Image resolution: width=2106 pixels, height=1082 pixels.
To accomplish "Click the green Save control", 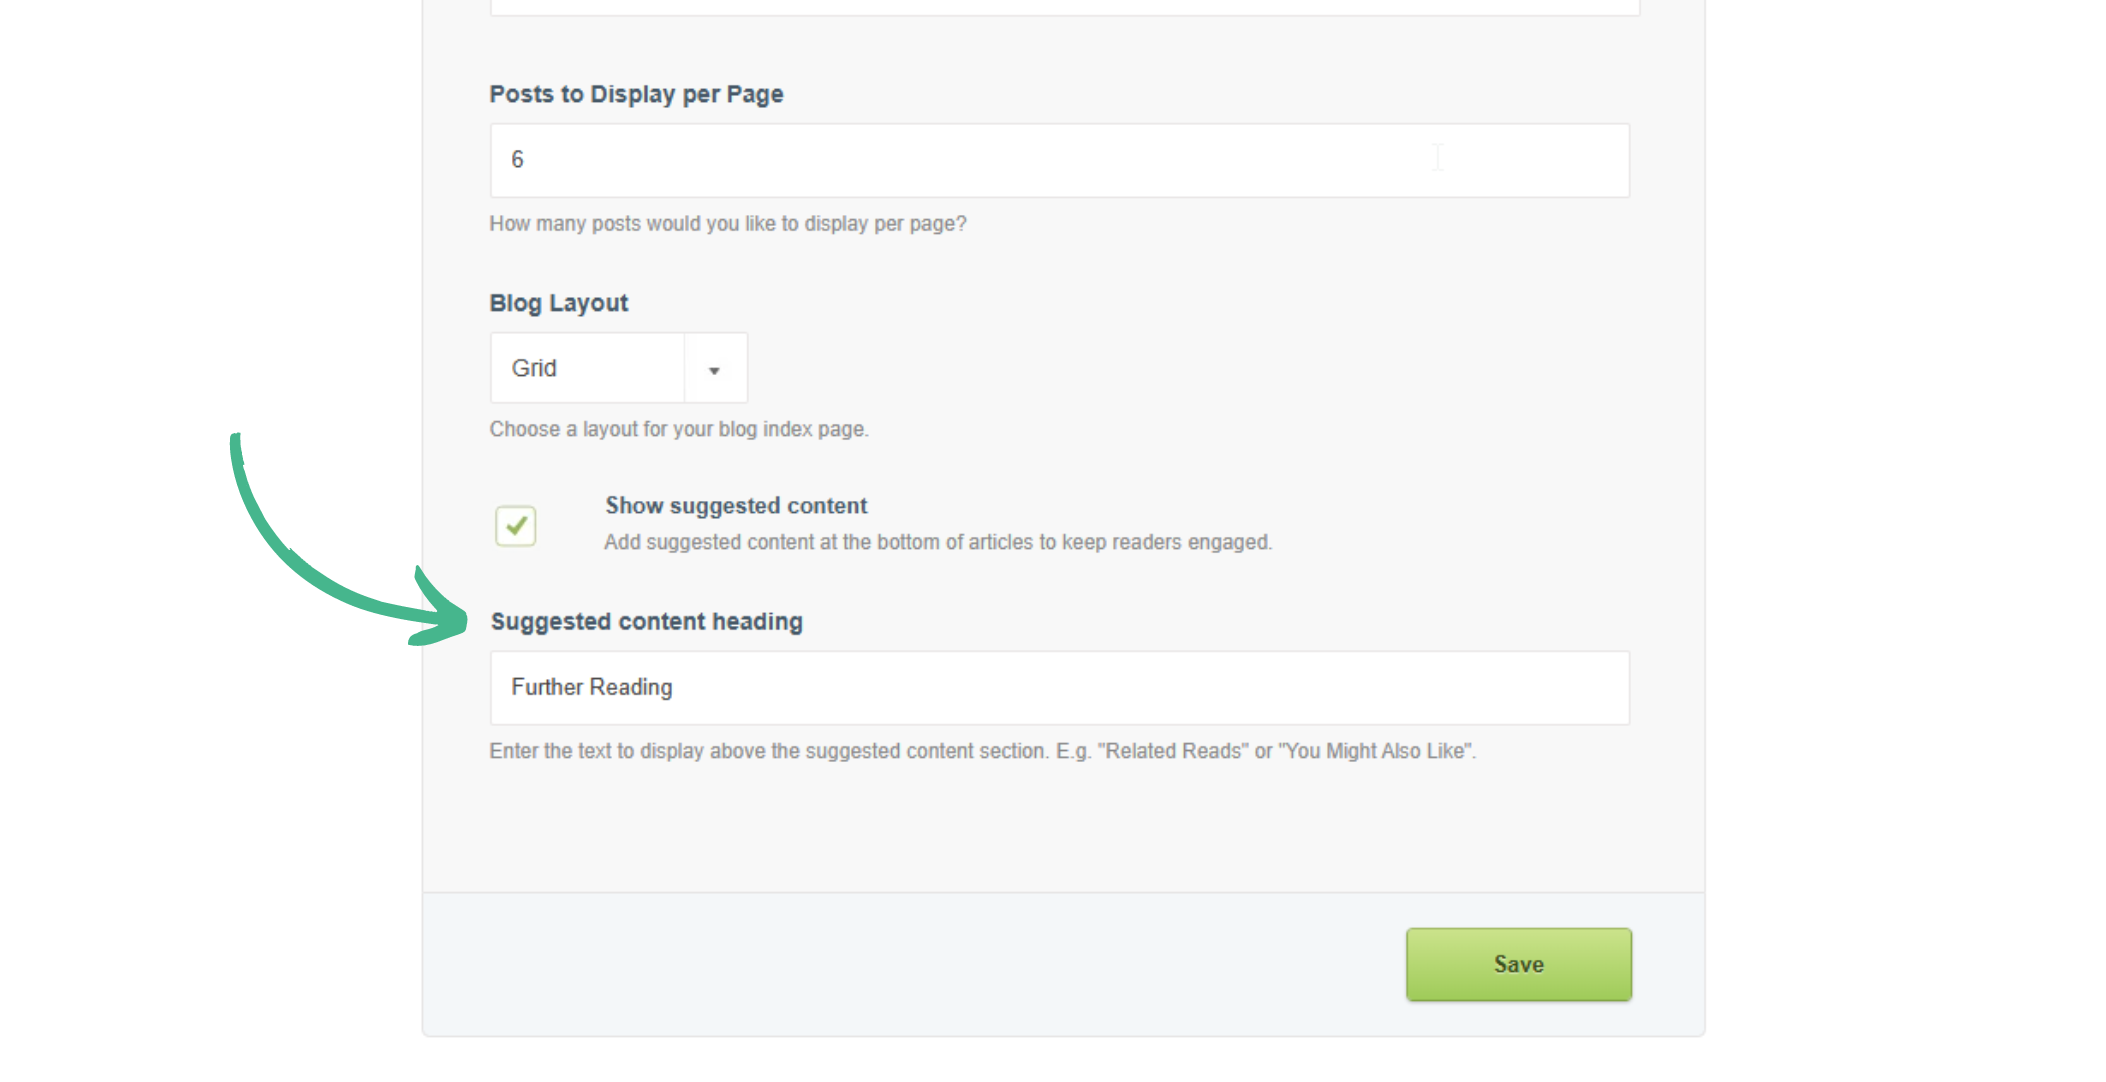I will click(1518, 963).
